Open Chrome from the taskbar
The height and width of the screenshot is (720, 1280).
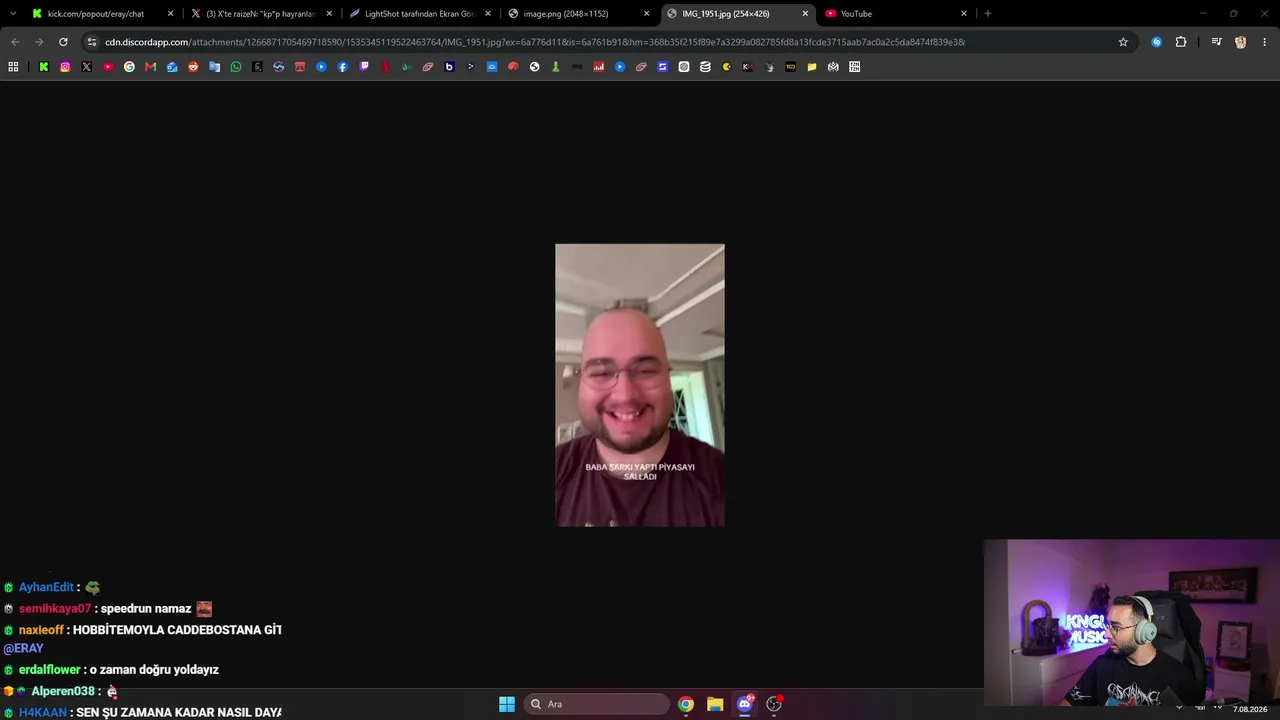(x=686, y=704)
